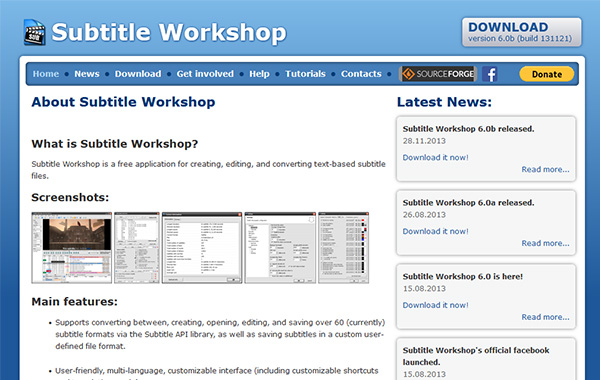
Task: Open the Download menu item
Action: 138,74
